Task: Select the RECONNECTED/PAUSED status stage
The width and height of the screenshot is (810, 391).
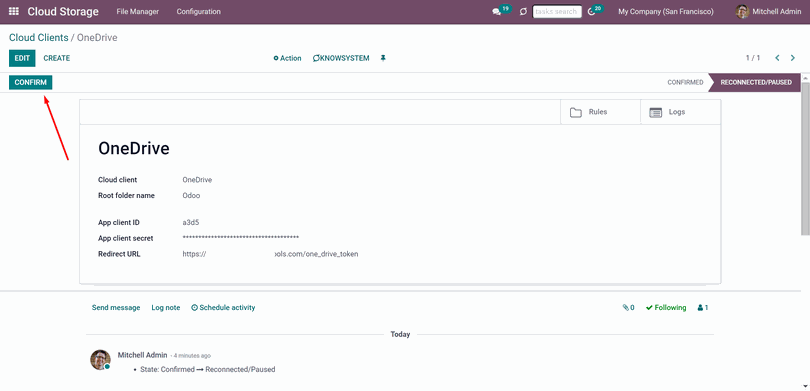Action: click(x=756, y=83)
